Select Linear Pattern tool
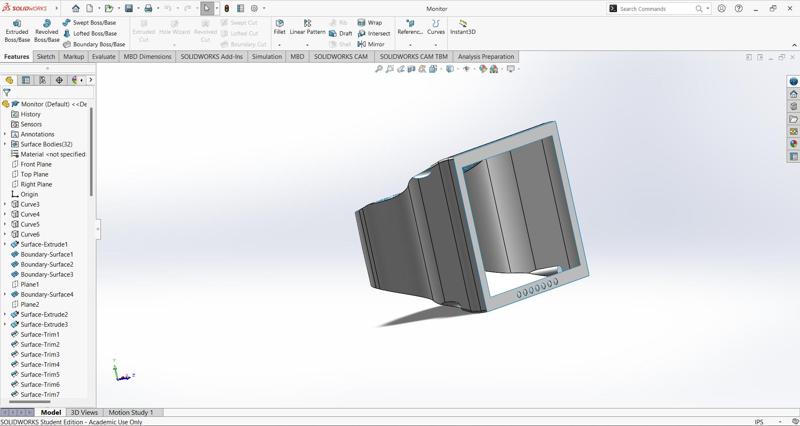This screenshot has width=800, height=426. (307, 27)
